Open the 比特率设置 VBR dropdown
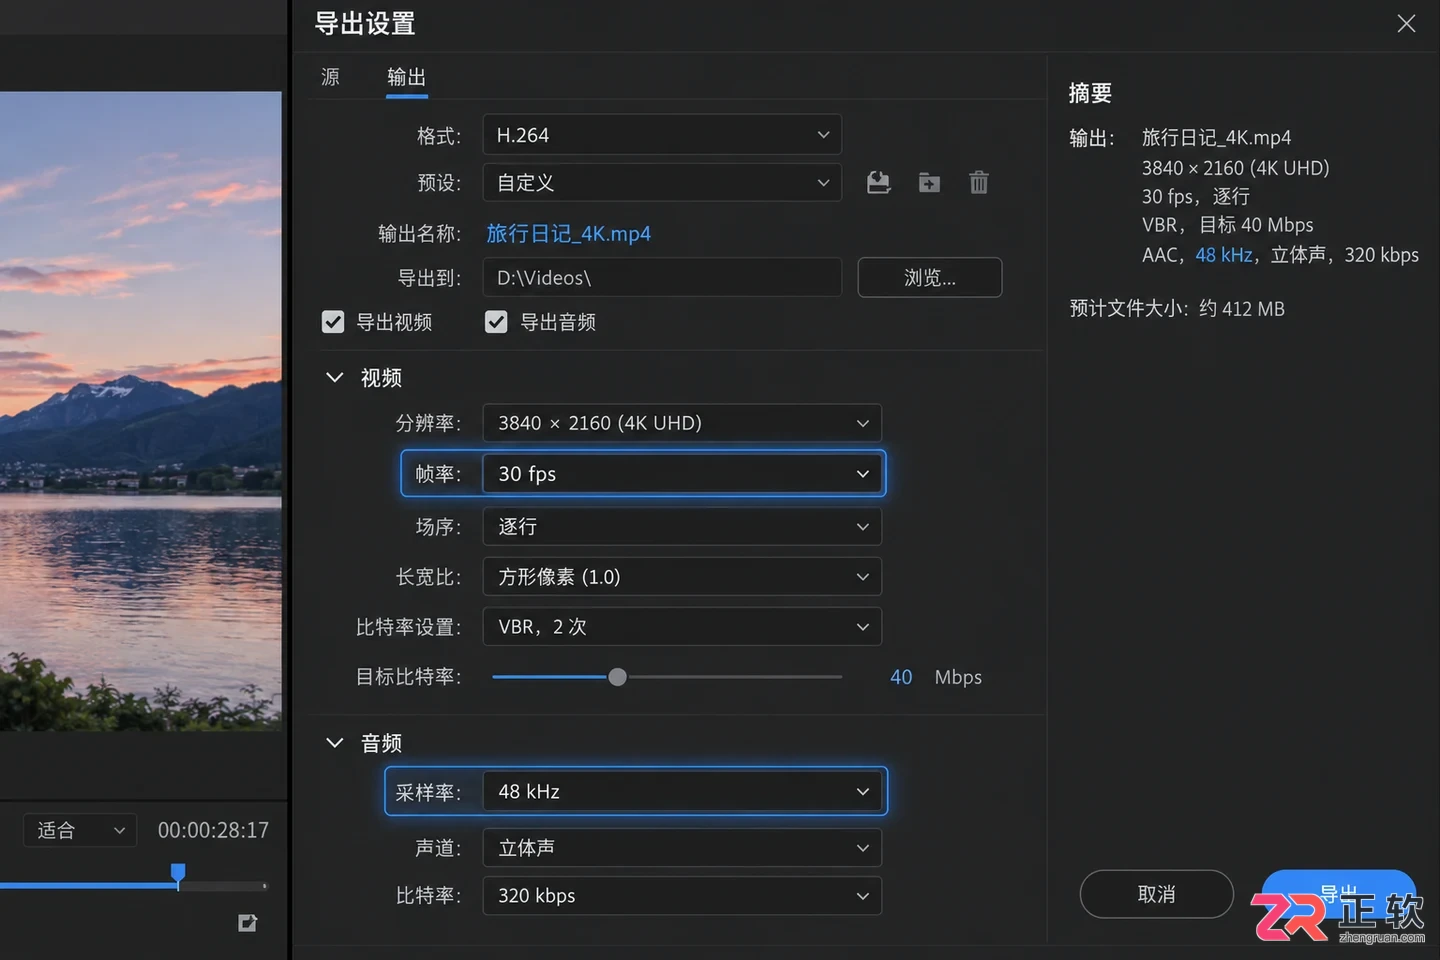Viewport: 1440px width, 960px height. (682, 627)
